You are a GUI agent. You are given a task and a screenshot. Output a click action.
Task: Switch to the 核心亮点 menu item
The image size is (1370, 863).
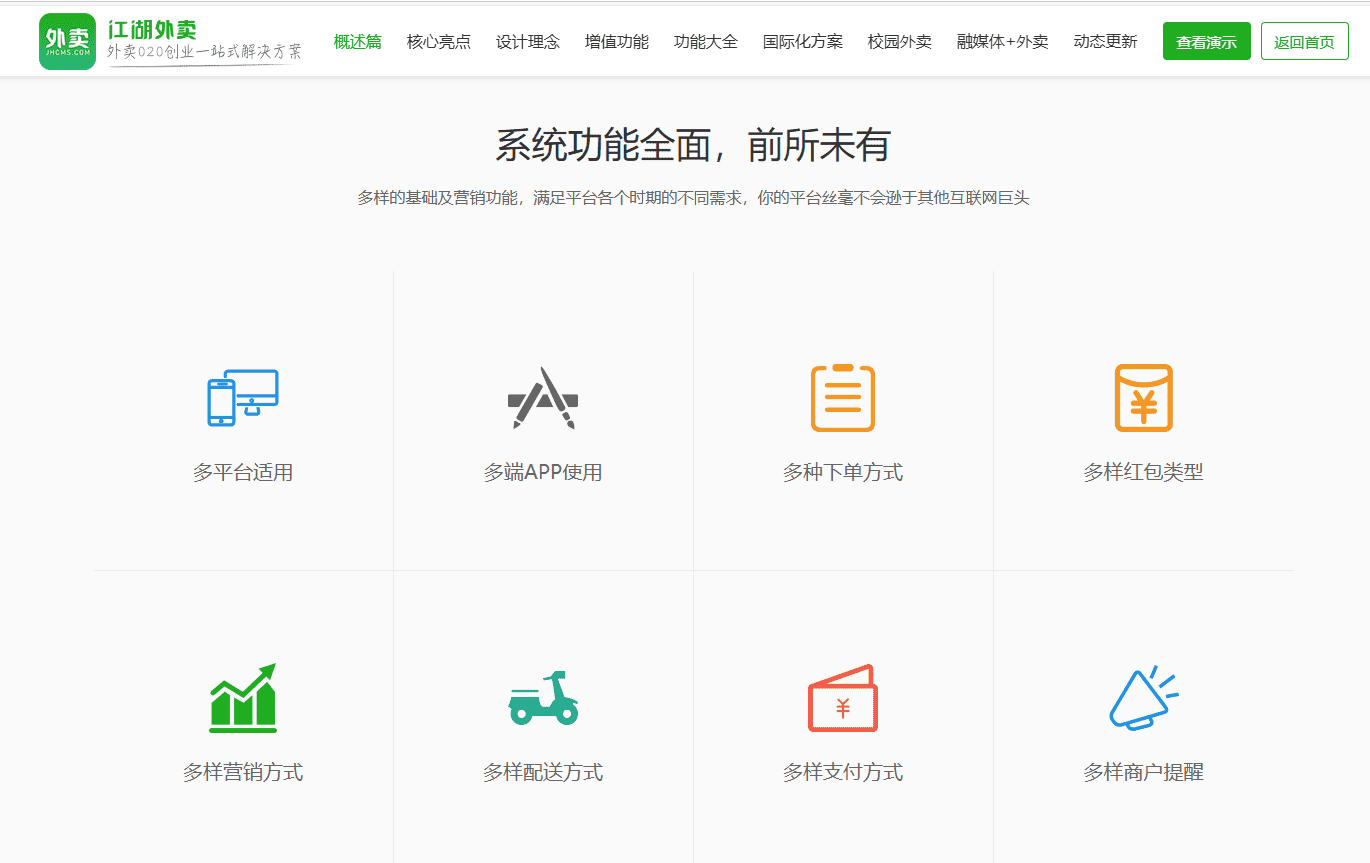coord(438,42)
